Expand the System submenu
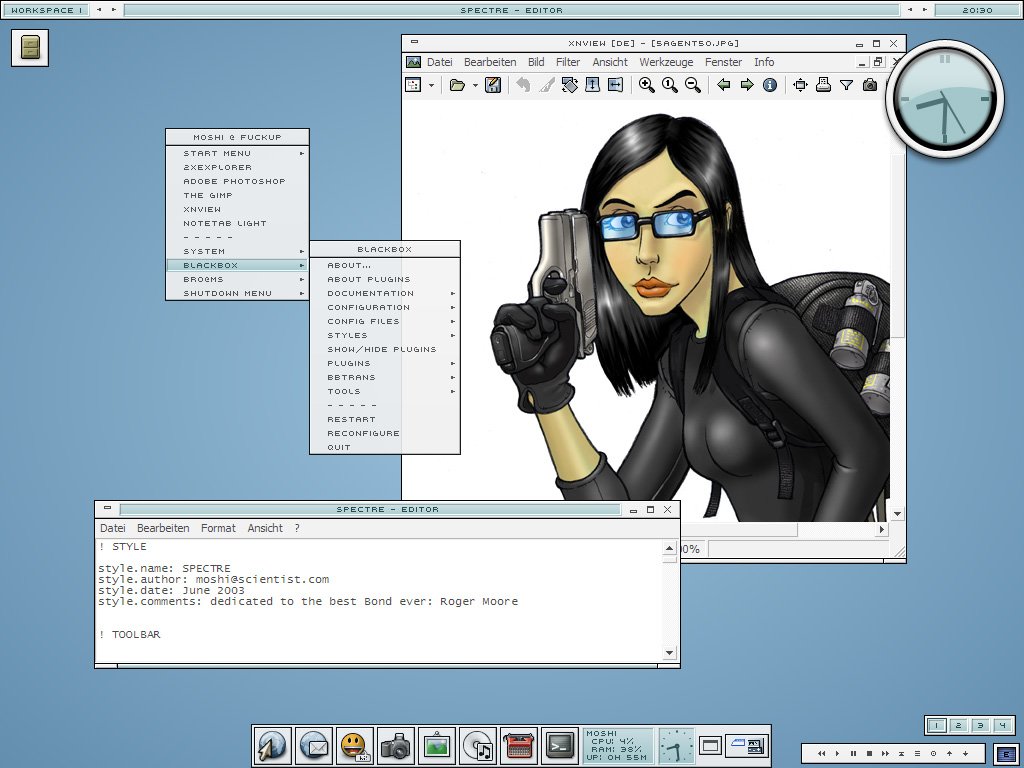This screenshot has height=768, width=1024. click(x=237, y=251)
